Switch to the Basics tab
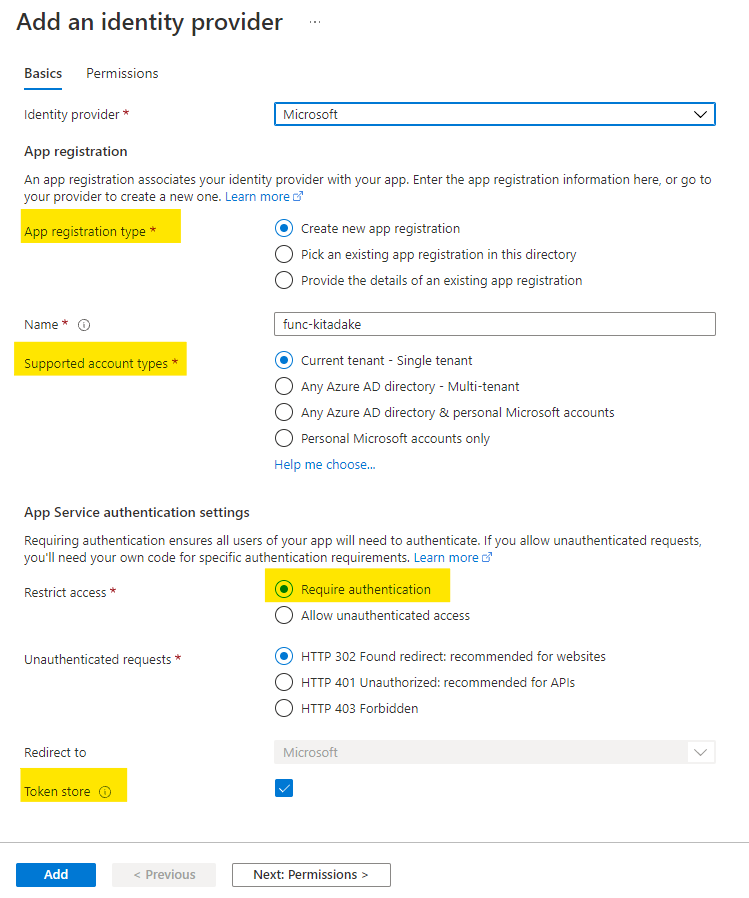 (43, 74)
